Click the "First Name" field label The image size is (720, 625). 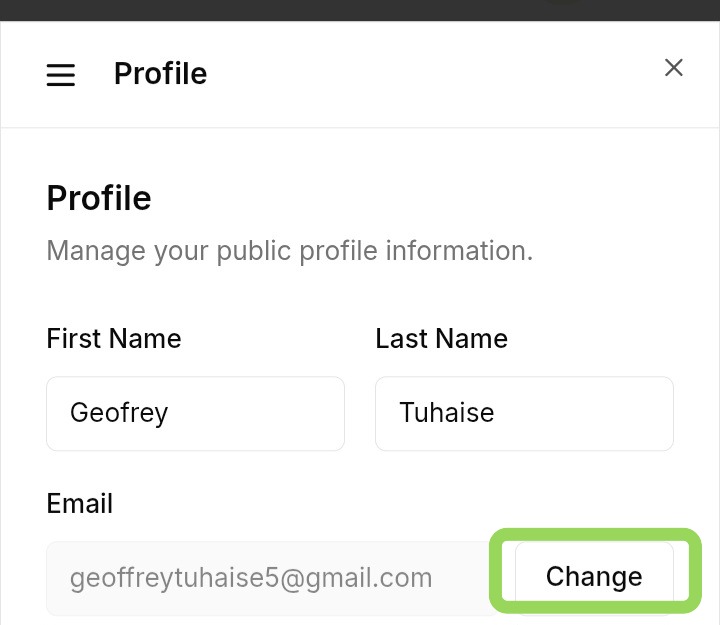point(114,339)
